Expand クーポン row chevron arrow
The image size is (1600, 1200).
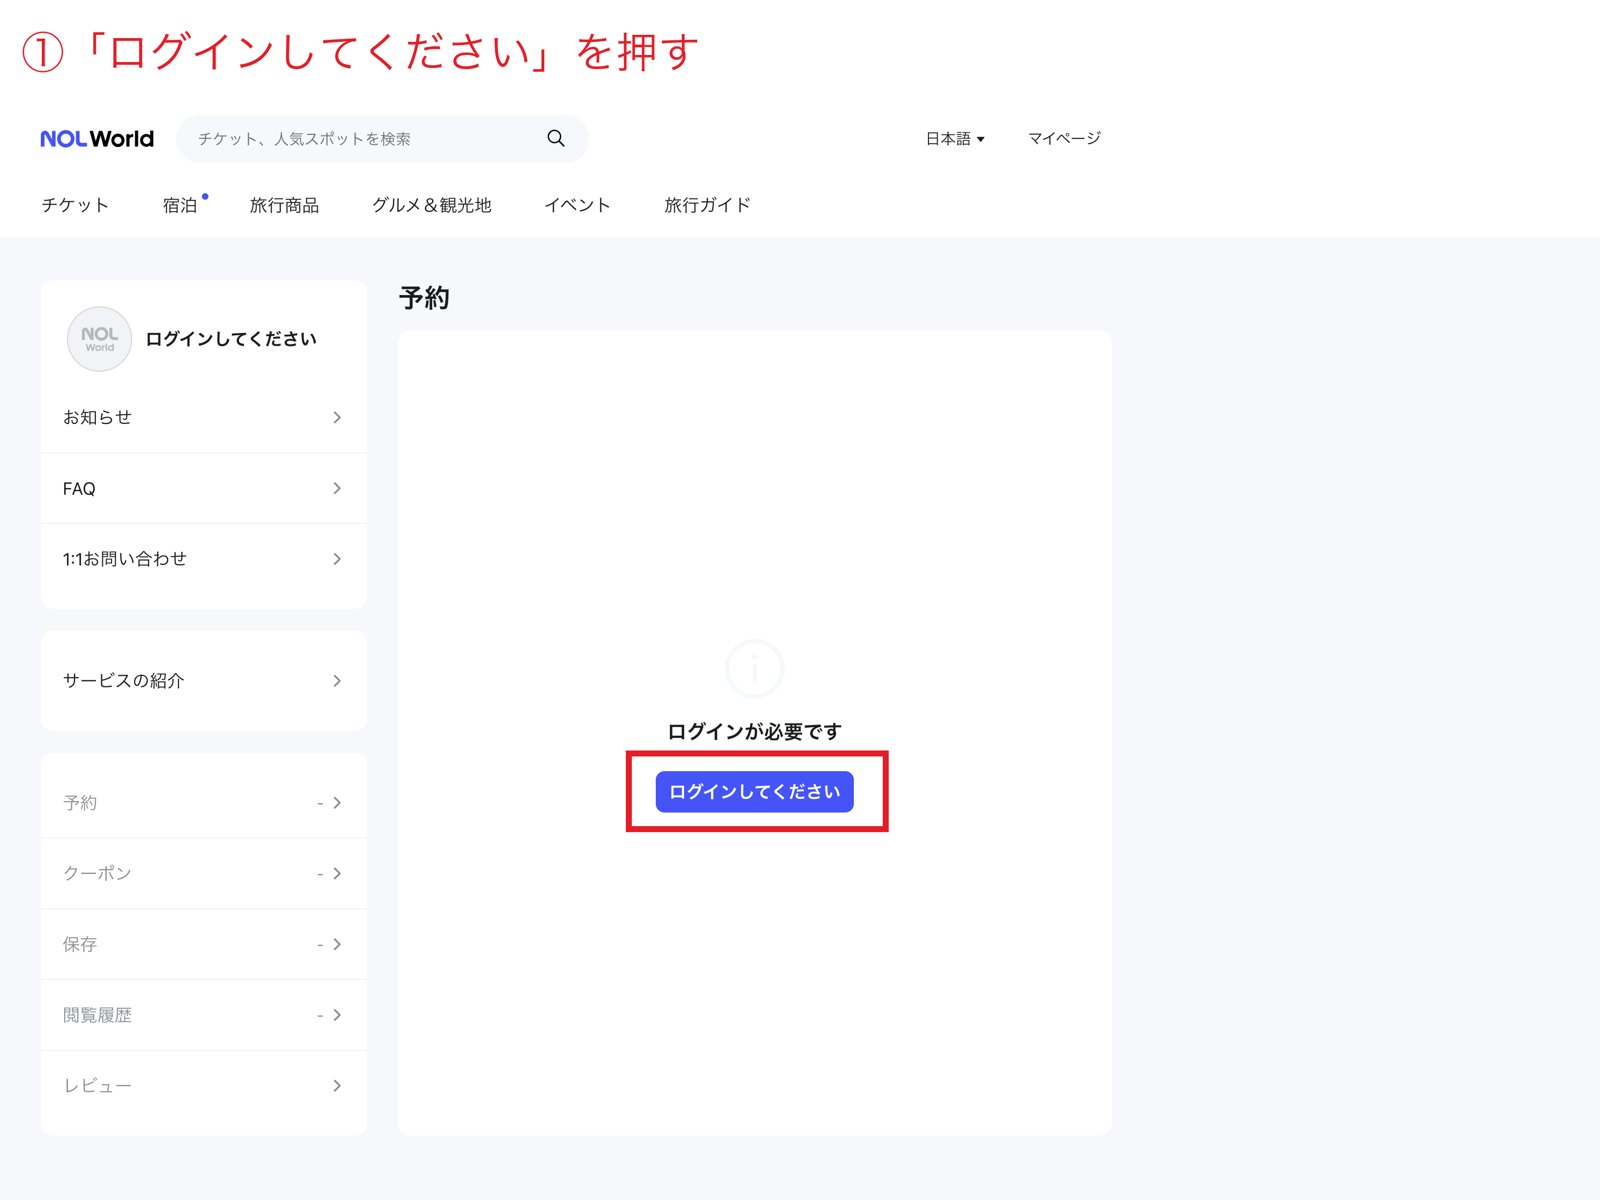click(337, 874)
